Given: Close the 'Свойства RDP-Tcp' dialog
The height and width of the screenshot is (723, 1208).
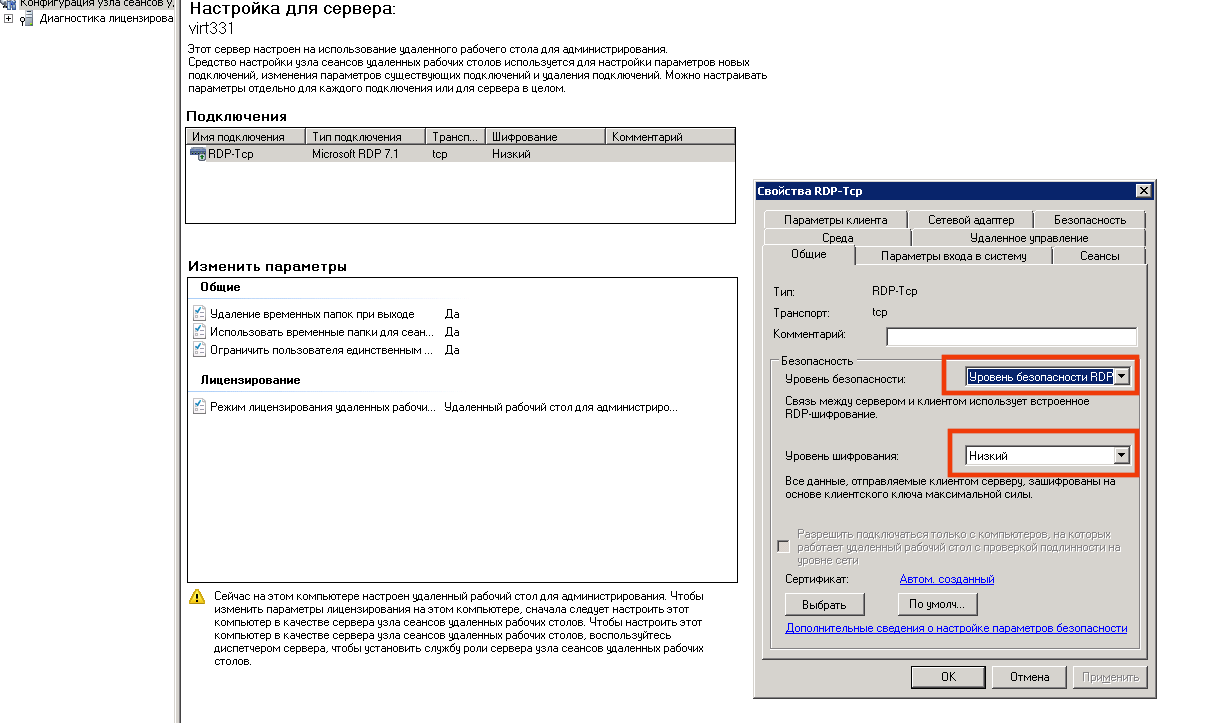Looking at the screenshot, I should pyautogui.click(x=1143, y=191).
